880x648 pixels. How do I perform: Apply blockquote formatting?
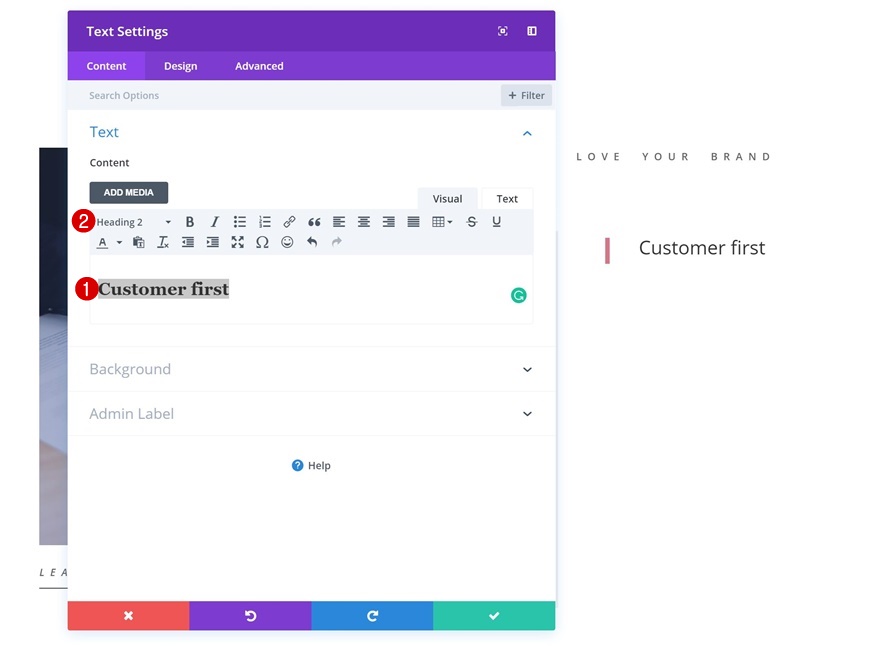click(314, 222)
